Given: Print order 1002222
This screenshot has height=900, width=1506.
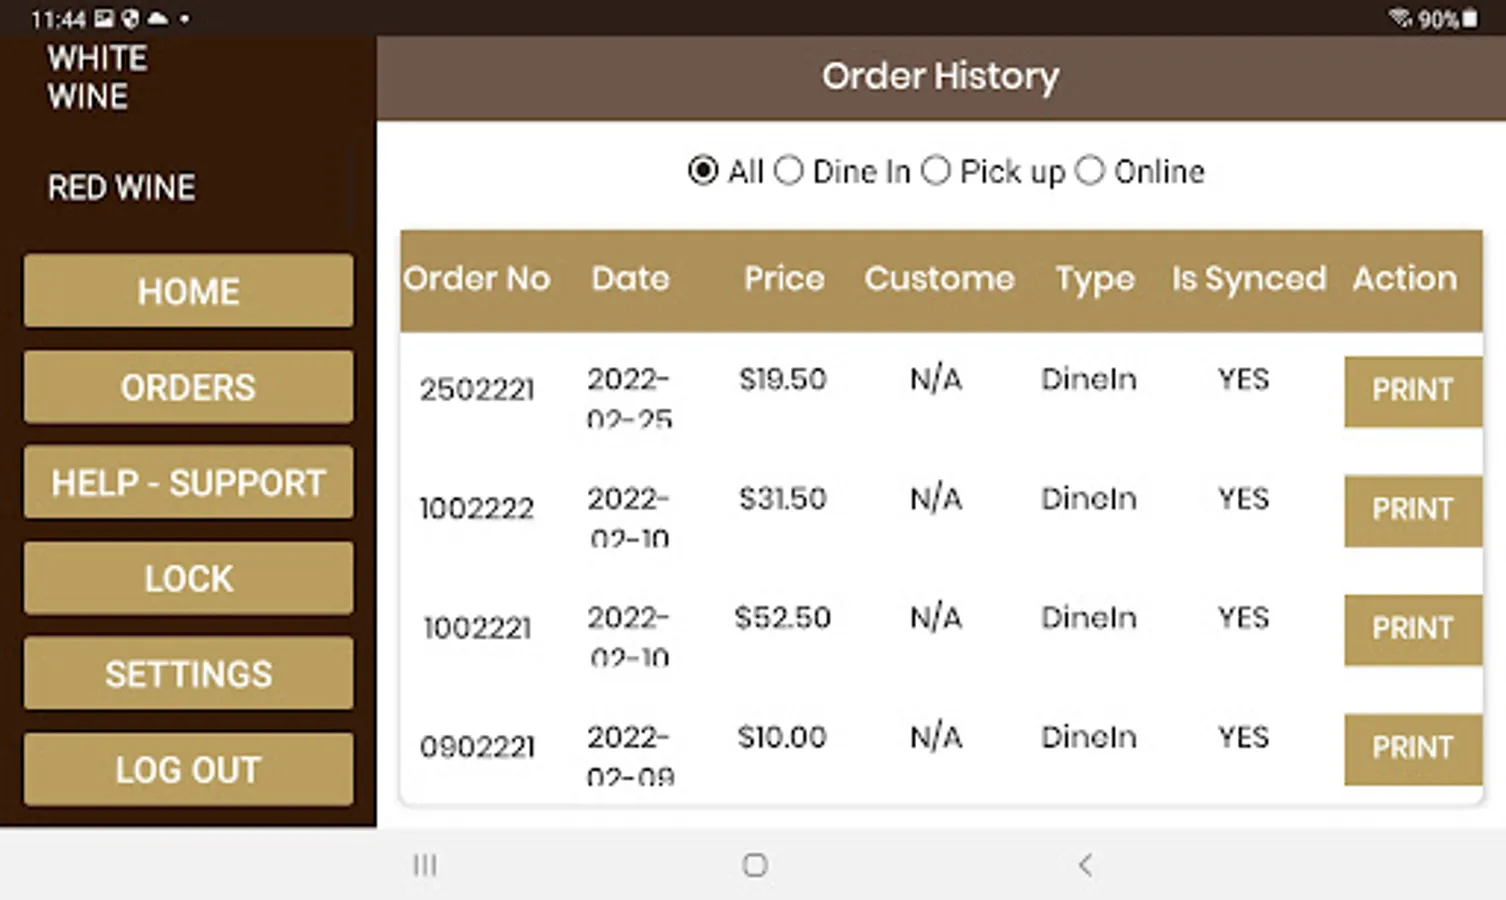Looking at the screenshot, I should (x=1412, y=510).
